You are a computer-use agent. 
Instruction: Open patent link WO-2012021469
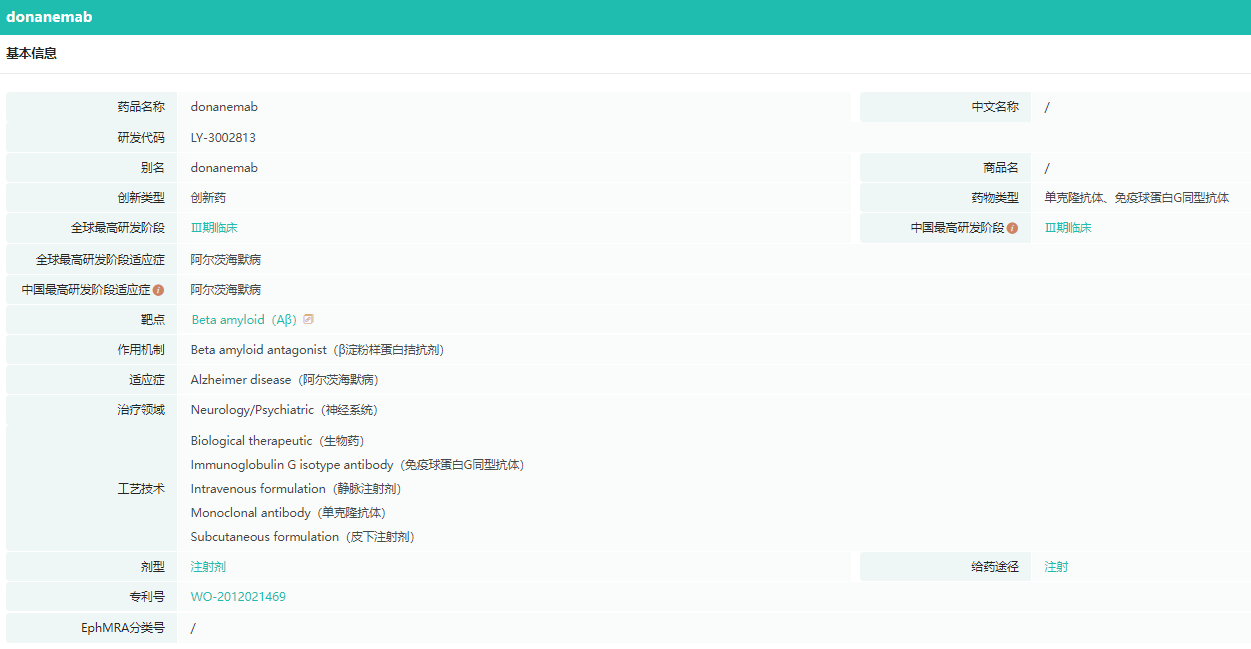[238, 597]
